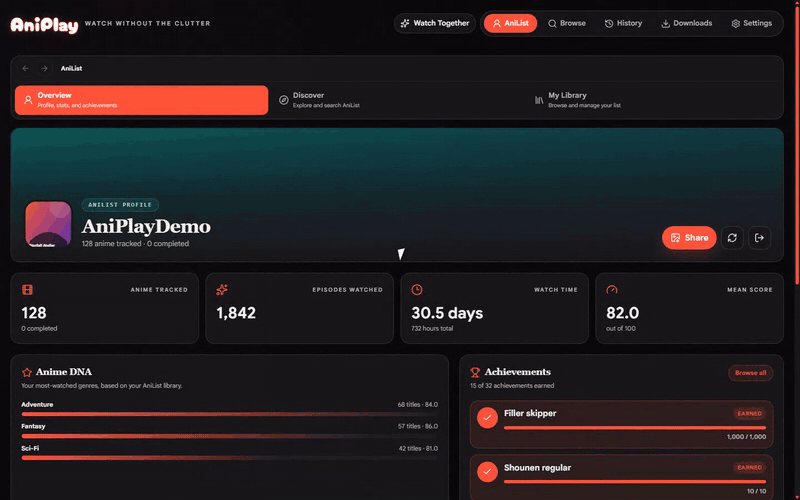Viewport: 800px width, 500px height.
Task: Switch to the My Library tab
Action: (x=654, y=100)
